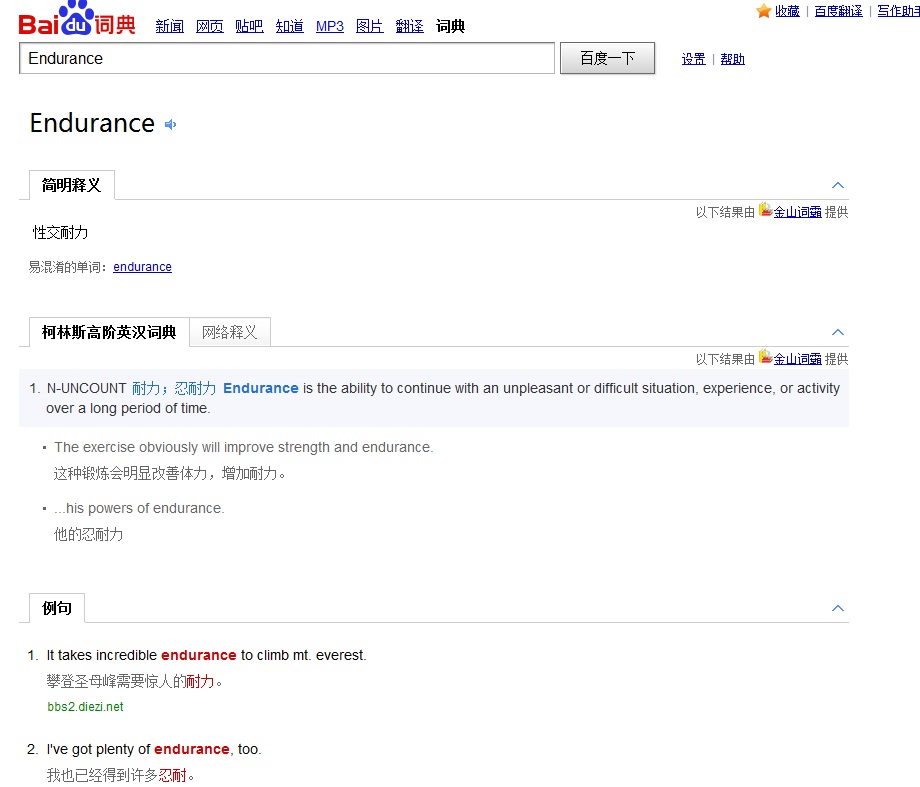The image size is (920, 787).
Task: Open the 网页 navigation link
Action: coord(209,26)
